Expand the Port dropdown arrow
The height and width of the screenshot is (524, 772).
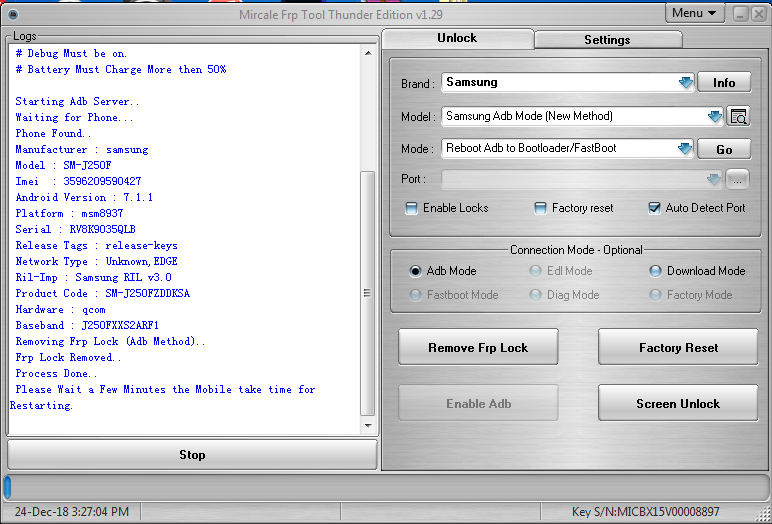point(714,179)
